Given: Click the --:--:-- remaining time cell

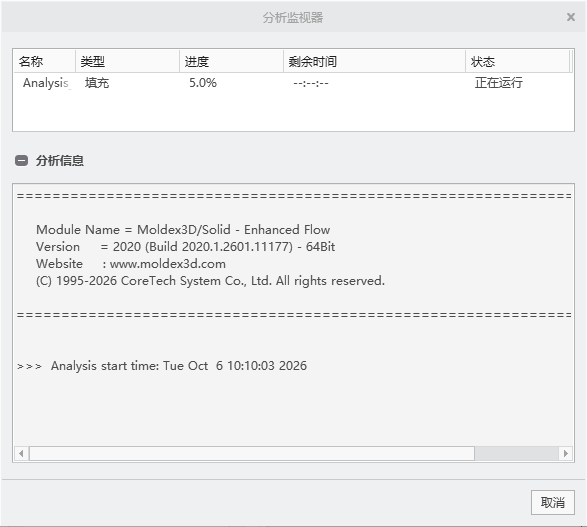Looking at the screenshot, I should click(311, 83).
